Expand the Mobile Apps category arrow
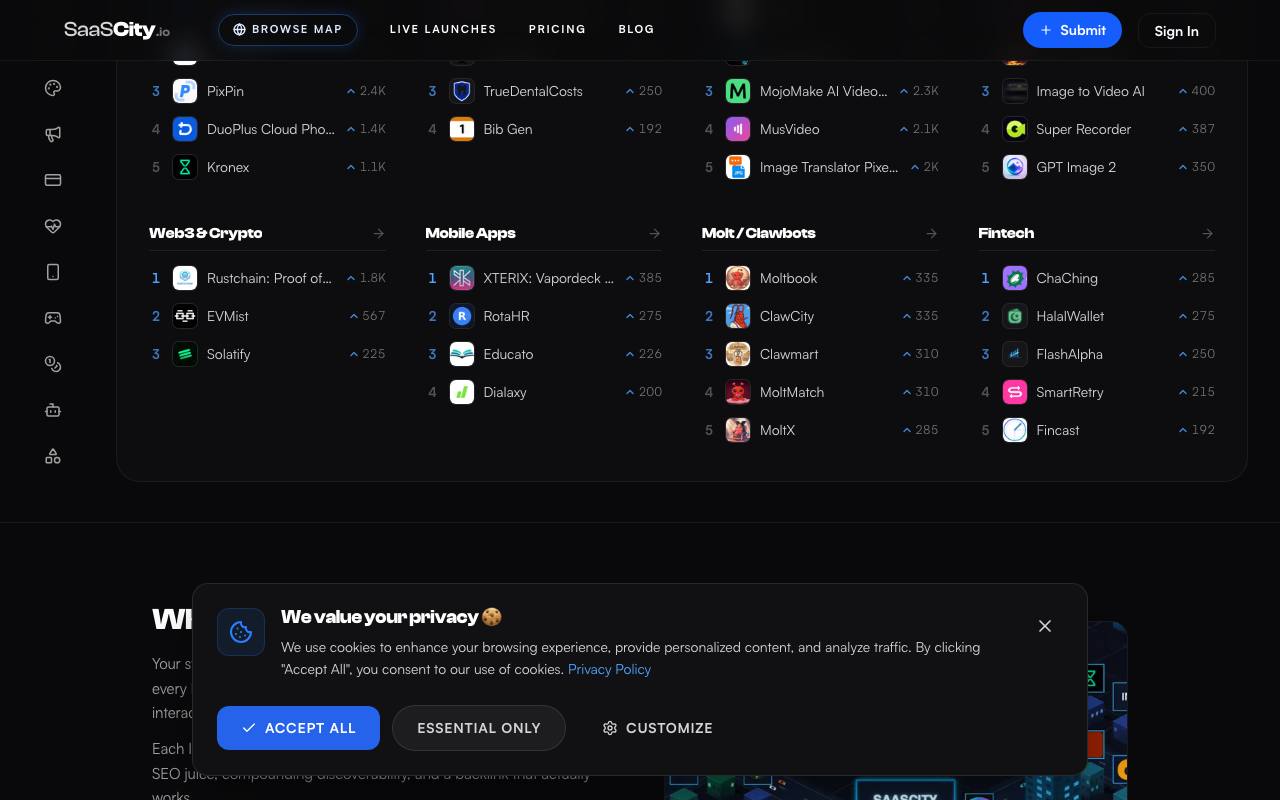Viewport: 1280px width, 800px height. point(654,233)
